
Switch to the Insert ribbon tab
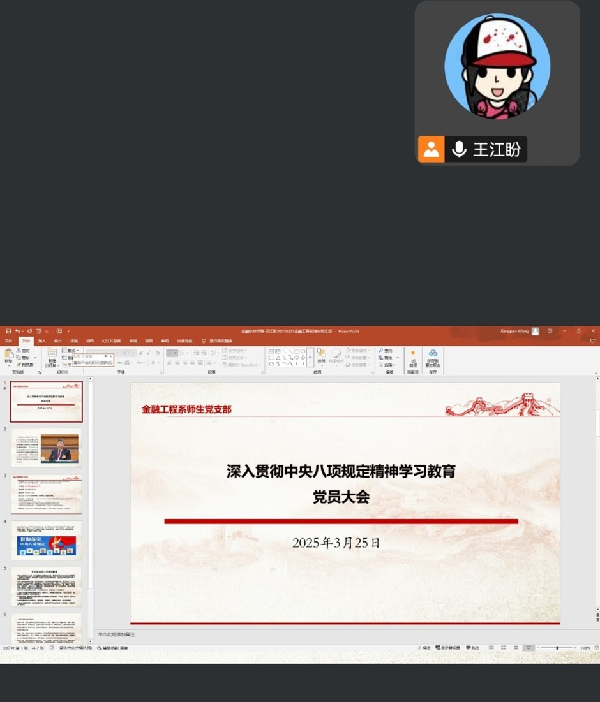coord(42,341)
